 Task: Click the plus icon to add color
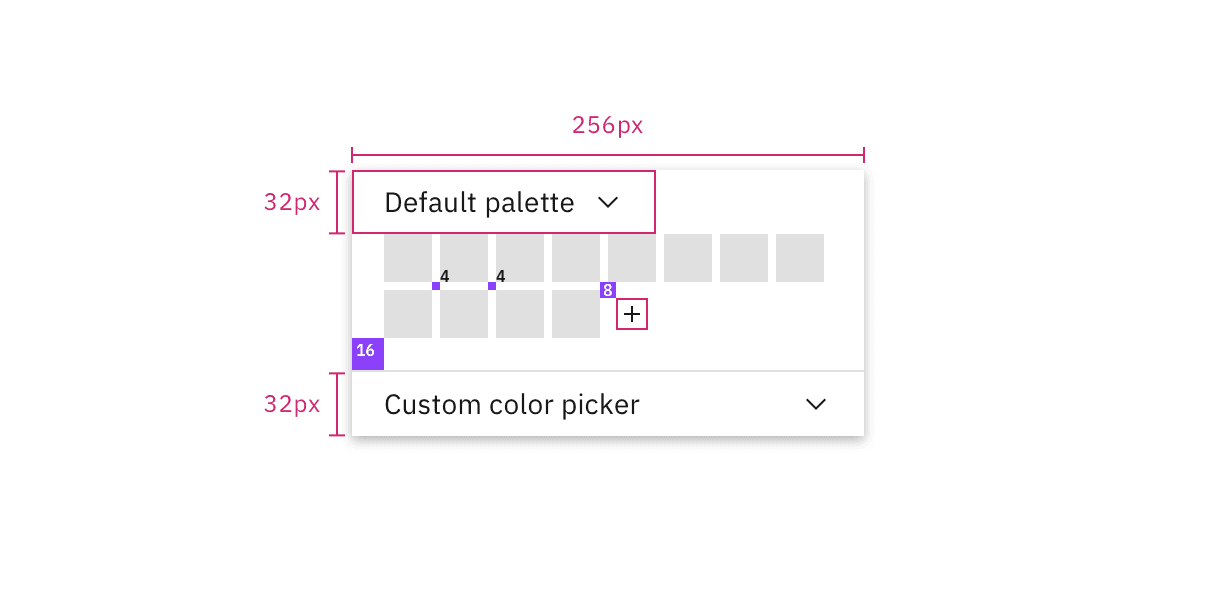point(632,314)
